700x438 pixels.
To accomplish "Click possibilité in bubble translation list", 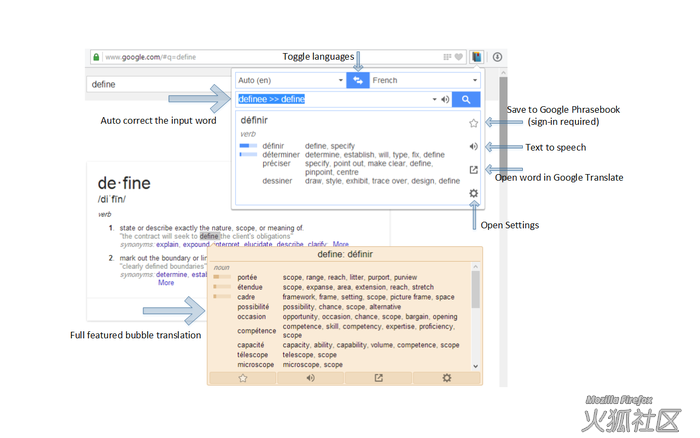I will tap(253, 307).
